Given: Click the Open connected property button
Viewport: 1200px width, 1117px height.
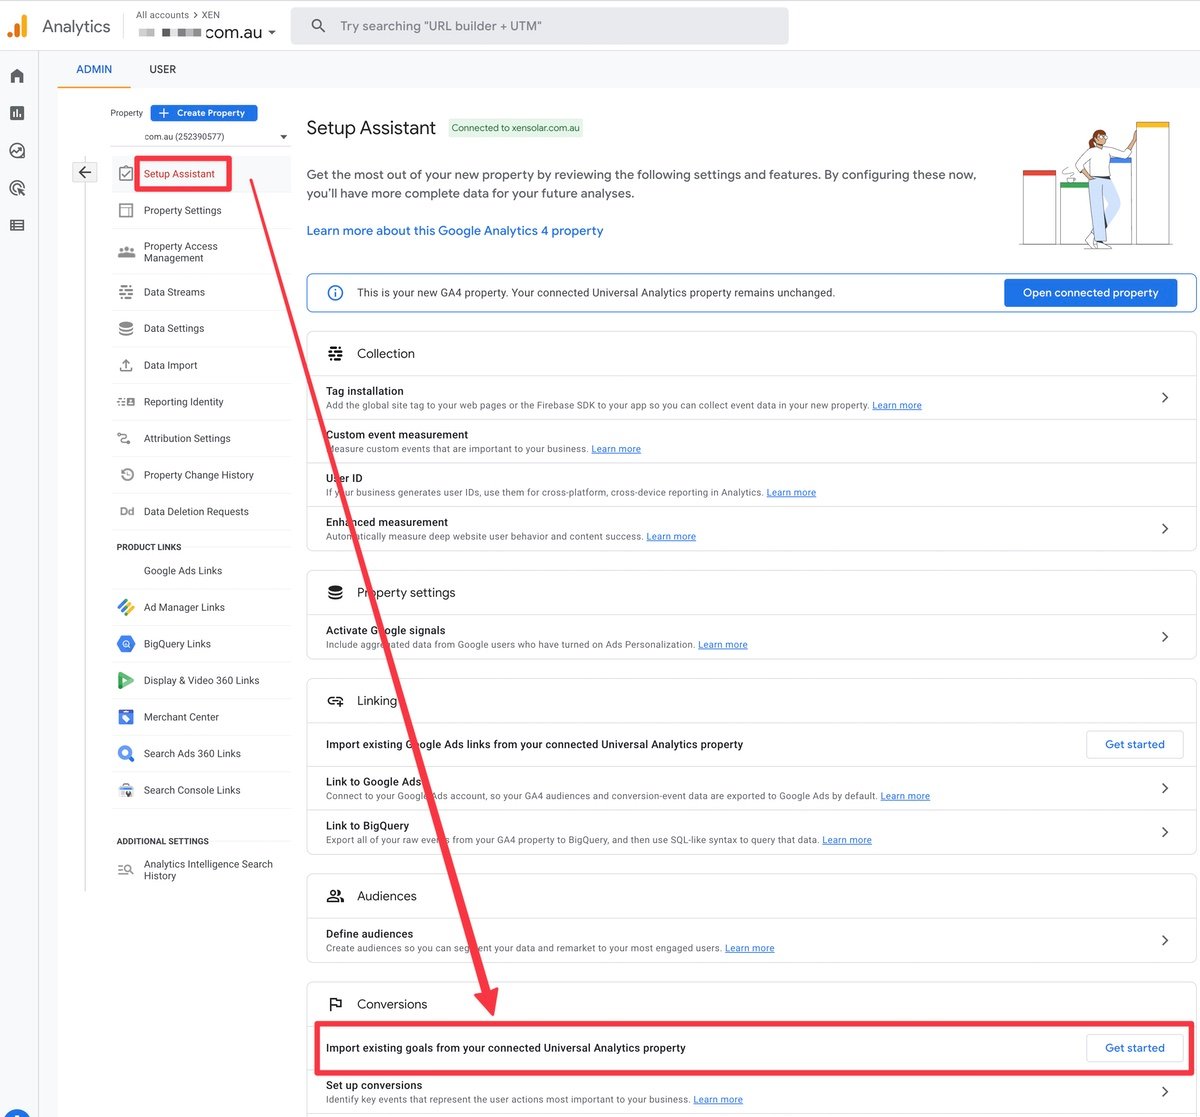Looking at the screenshot, I should click(1090, 293).
